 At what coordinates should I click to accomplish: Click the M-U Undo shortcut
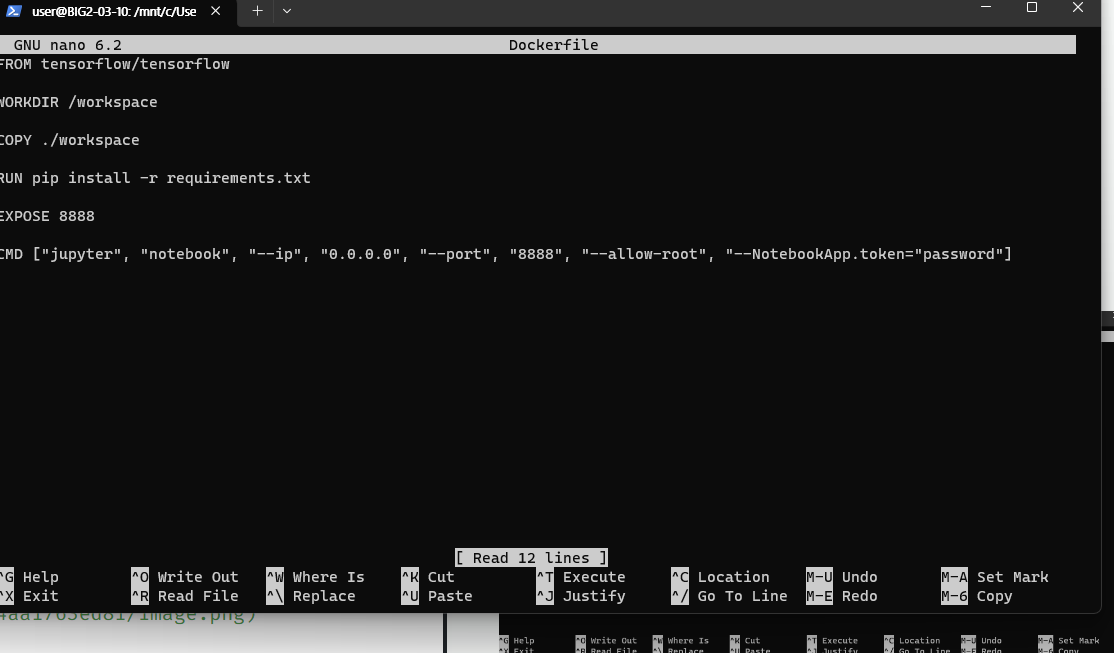[841, 577]
